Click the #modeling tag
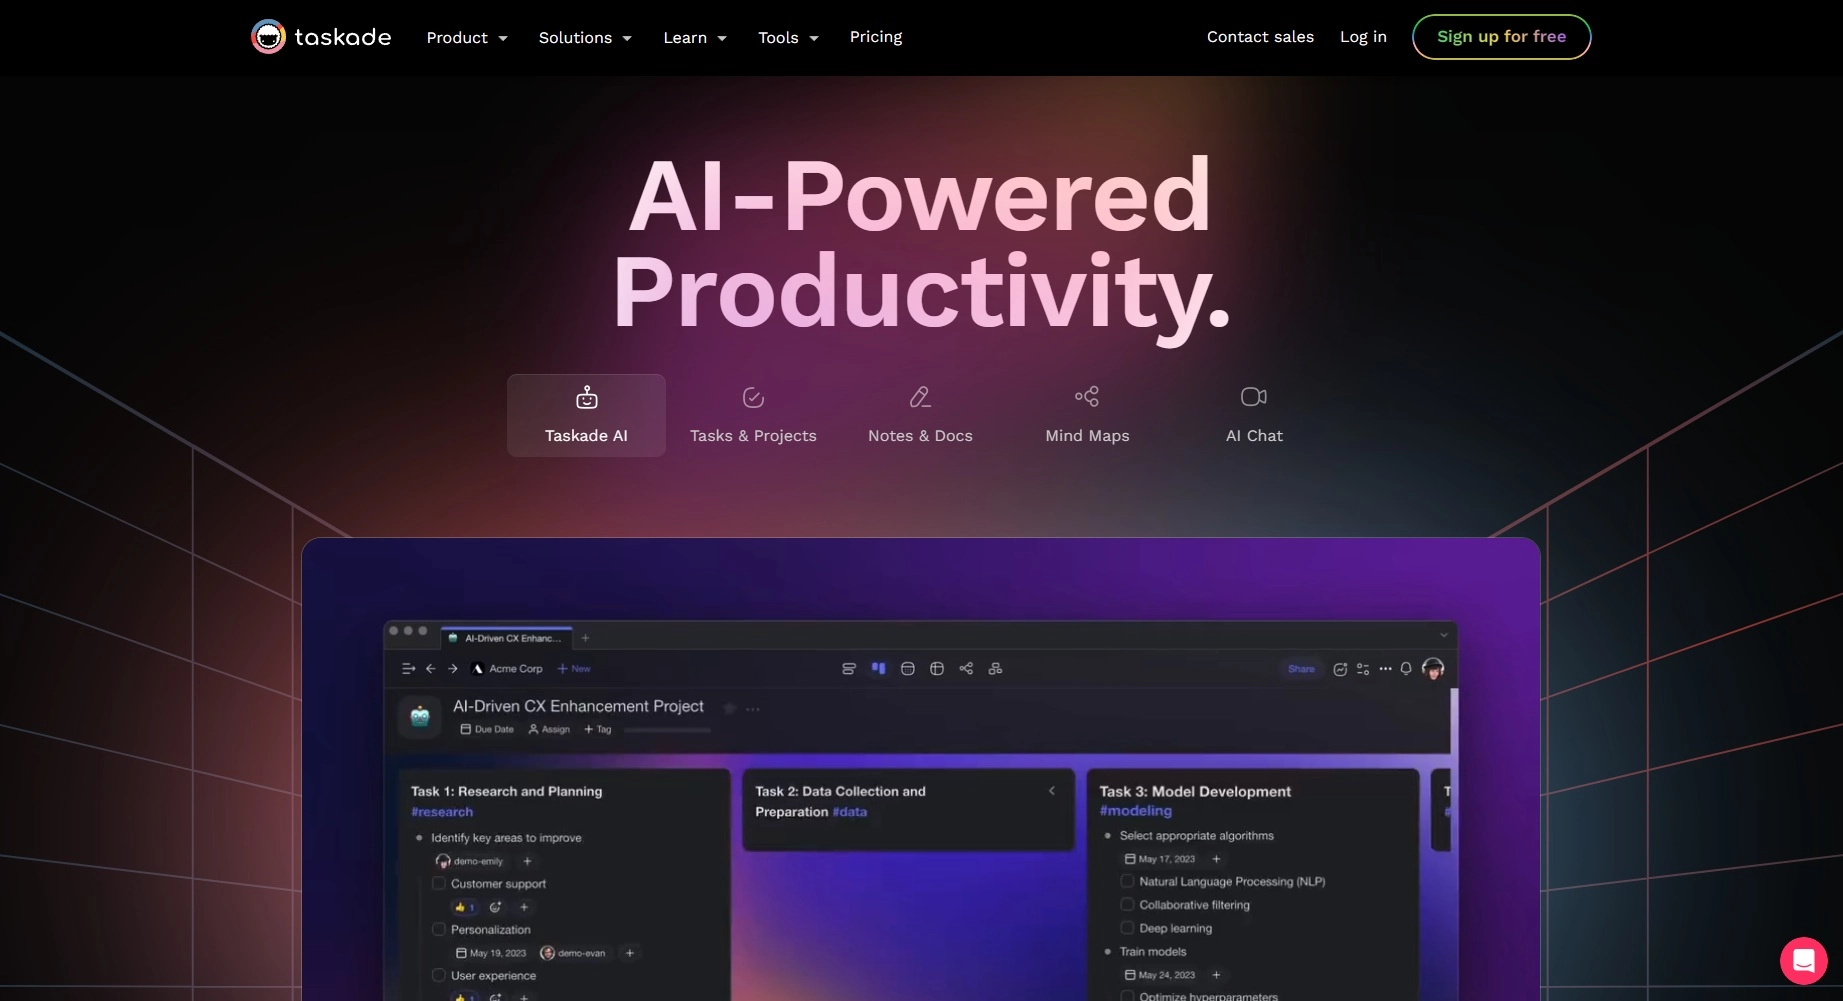Image resolution: width=1843 pixels, height=1001 pixels. pos(1136,811)
